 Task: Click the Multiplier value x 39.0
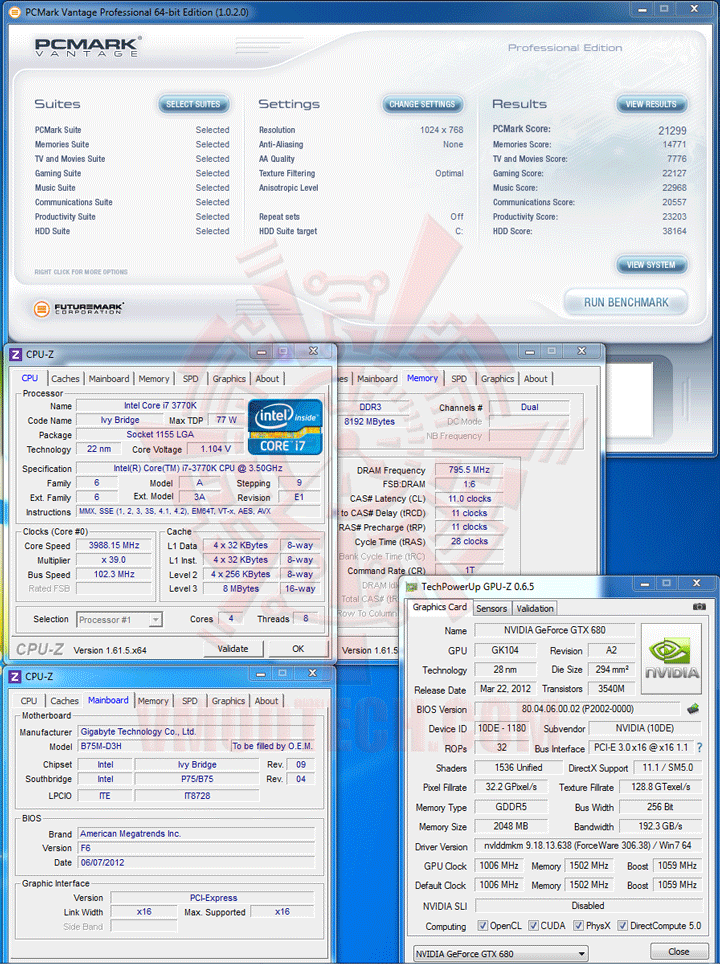pos(114,560)
